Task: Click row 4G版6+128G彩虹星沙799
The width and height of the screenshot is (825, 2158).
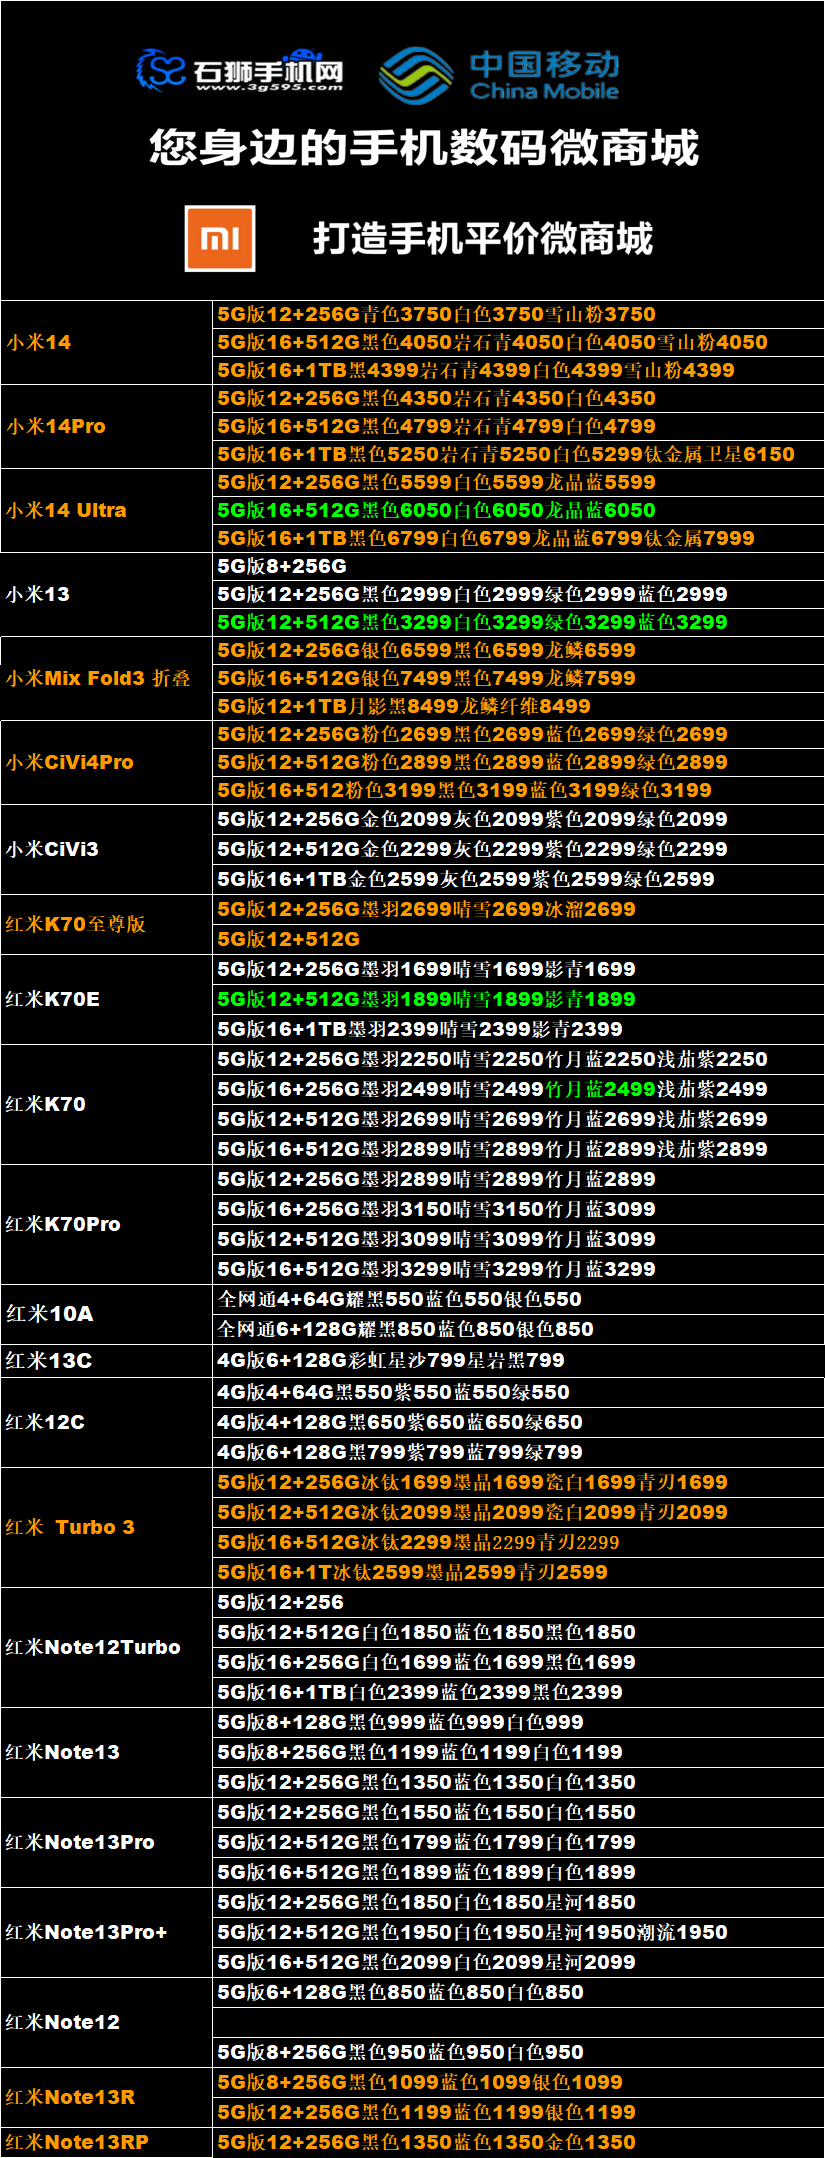Action: coord(518,1361)
